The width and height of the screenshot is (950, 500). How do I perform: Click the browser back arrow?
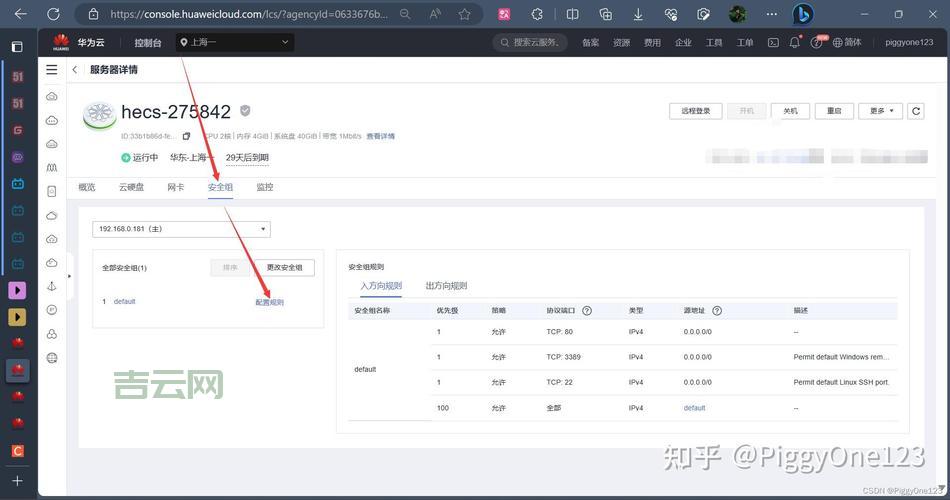point(20,14)
